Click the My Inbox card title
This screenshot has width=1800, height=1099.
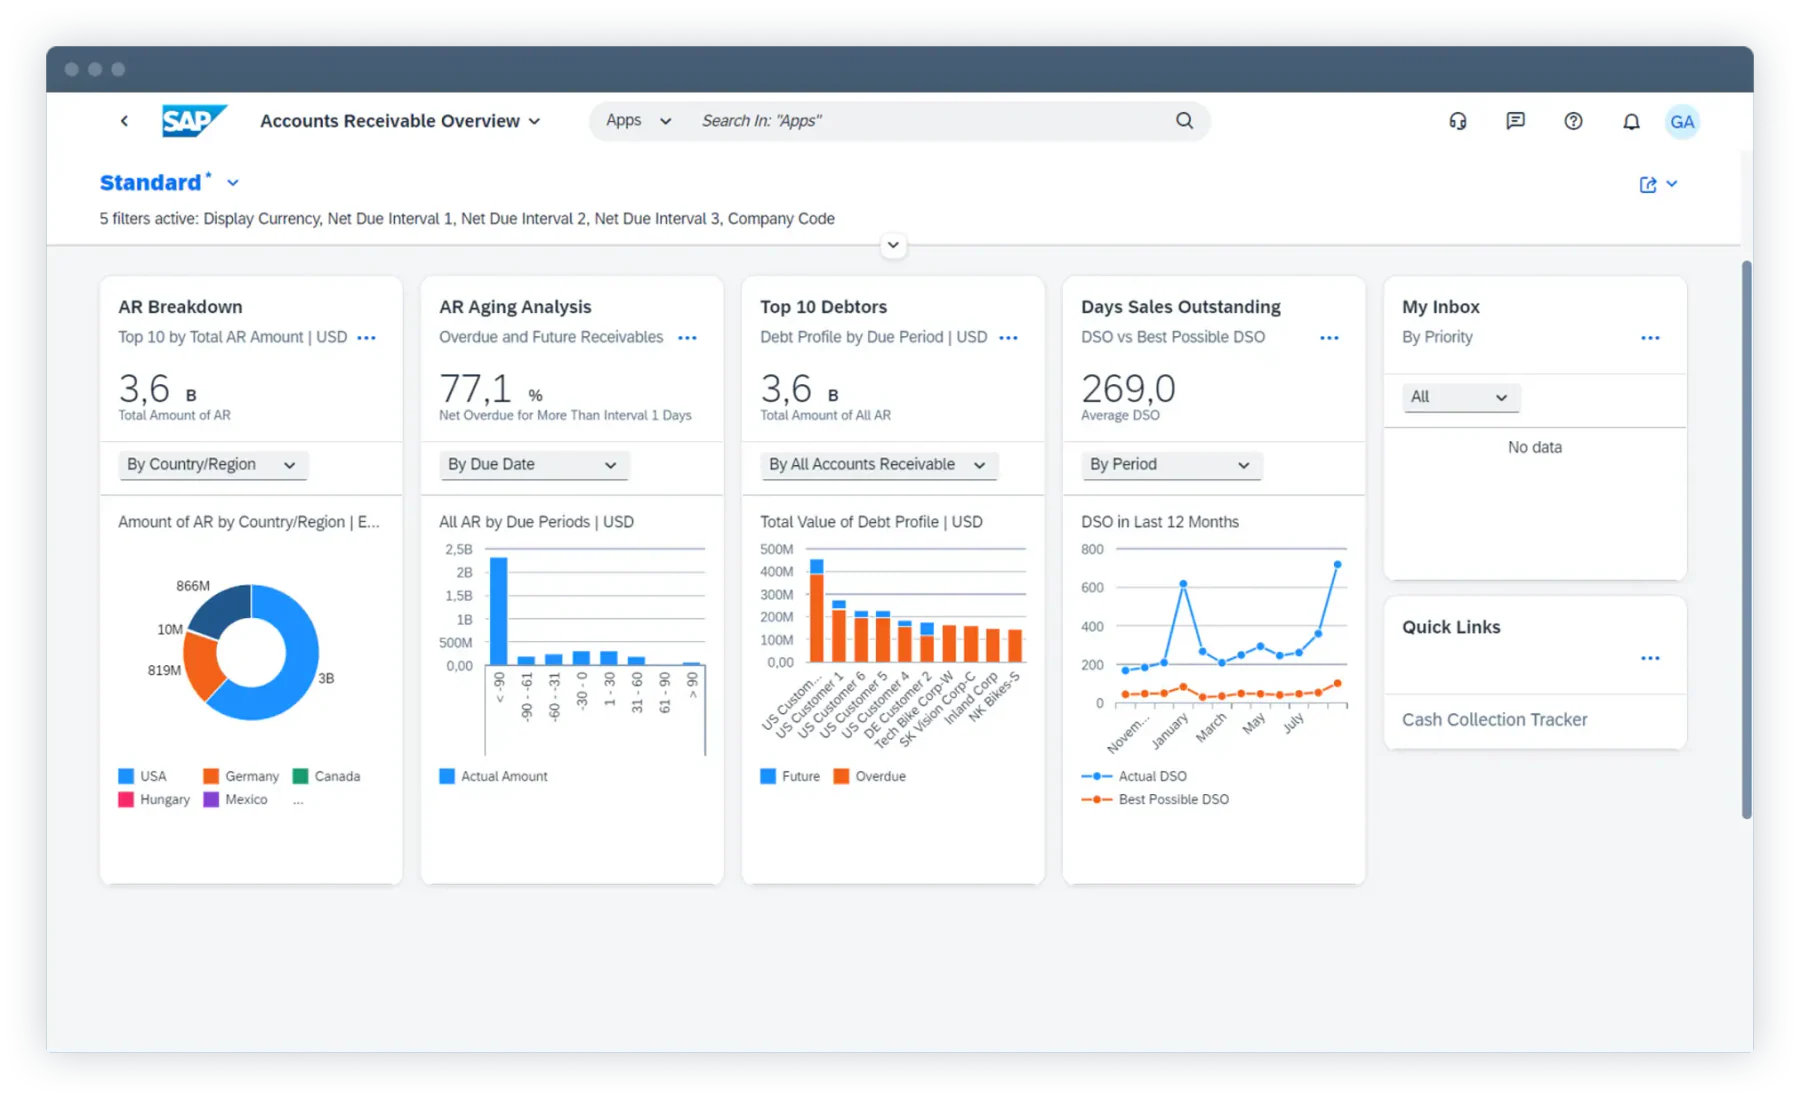tap(1441, 307)
